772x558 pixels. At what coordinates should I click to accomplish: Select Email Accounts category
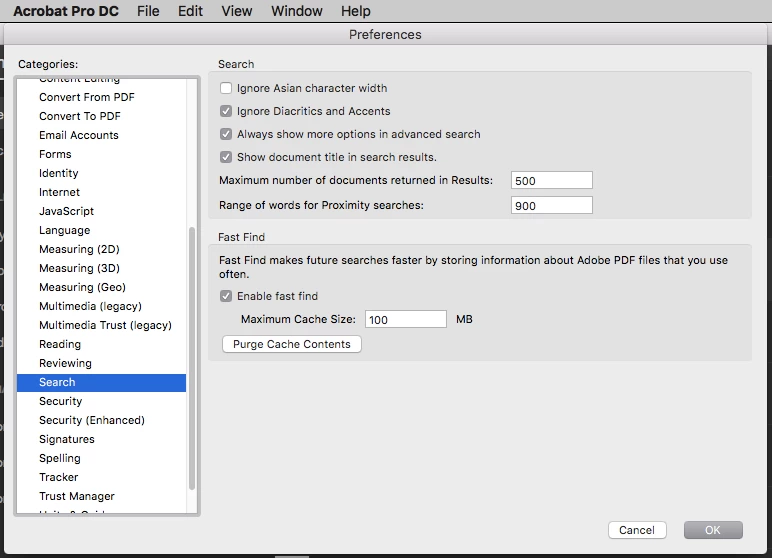(x=101, y=135)
